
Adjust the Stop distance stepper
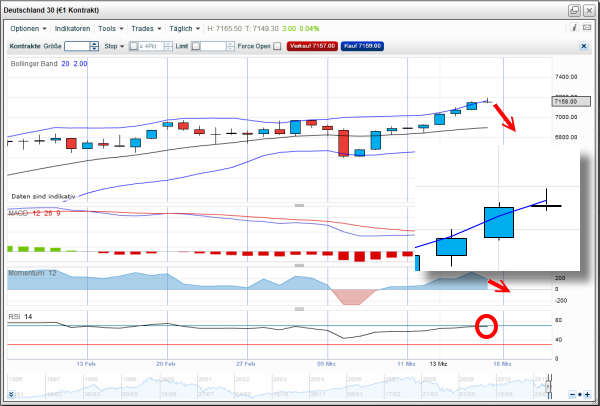168,46
